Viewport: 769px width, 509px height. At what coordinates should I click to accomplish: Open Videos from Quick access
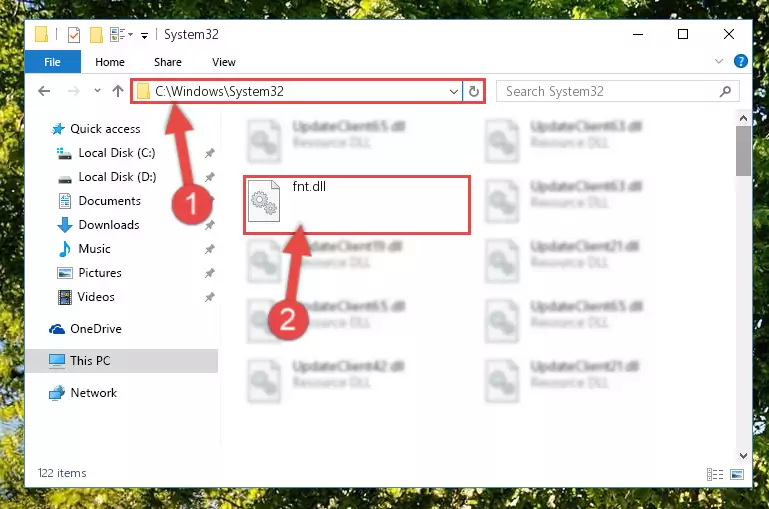[x=96, y=297]
